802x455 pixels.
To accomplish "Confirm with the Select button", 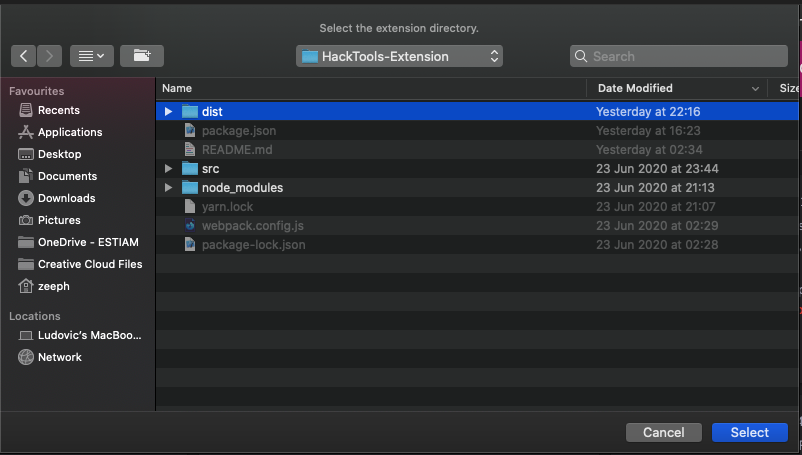I will 749,432.
